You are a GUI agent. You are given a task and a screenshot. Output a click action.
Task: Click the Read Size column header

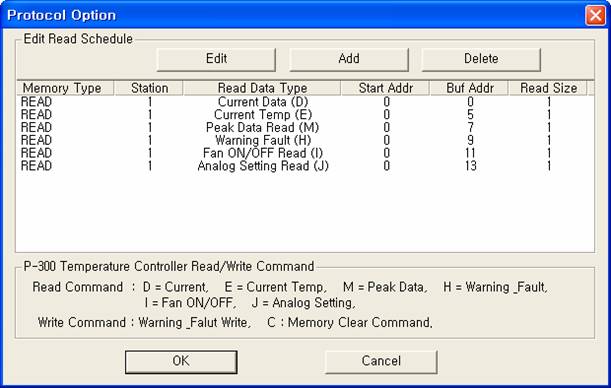[548, 88]
